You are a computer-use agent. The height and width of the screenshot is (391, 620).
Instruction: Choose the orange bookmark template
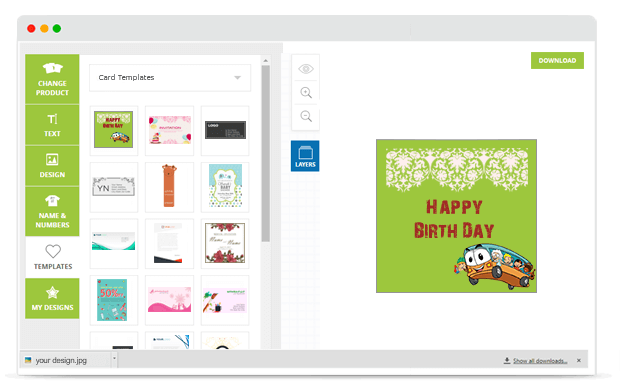[170, 187]
